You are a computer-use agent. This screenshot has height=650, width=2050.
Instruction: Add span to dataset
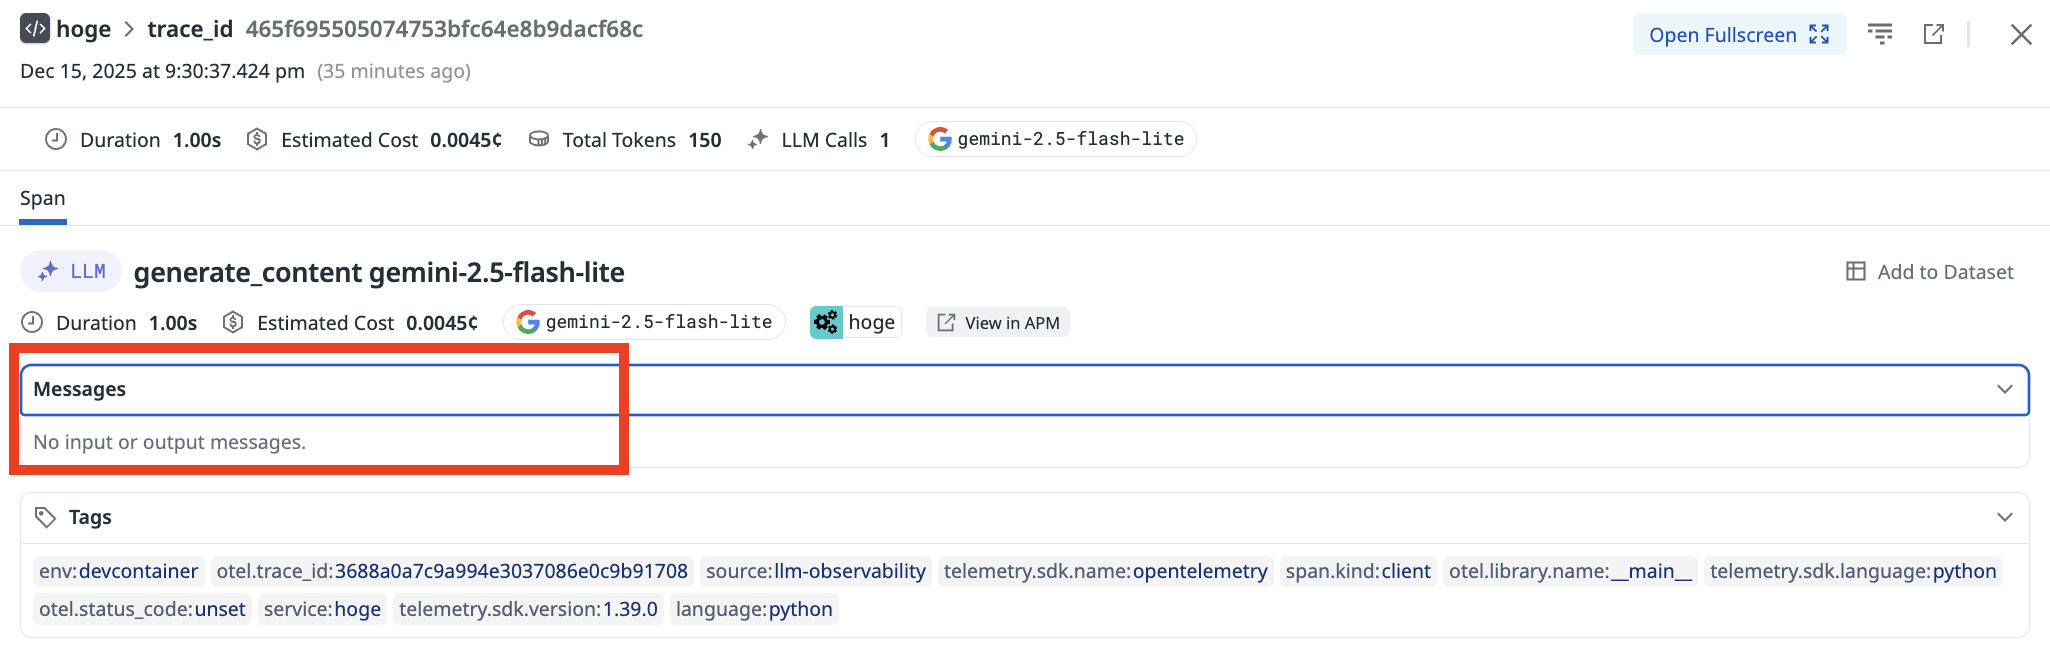pos(1929,272)
